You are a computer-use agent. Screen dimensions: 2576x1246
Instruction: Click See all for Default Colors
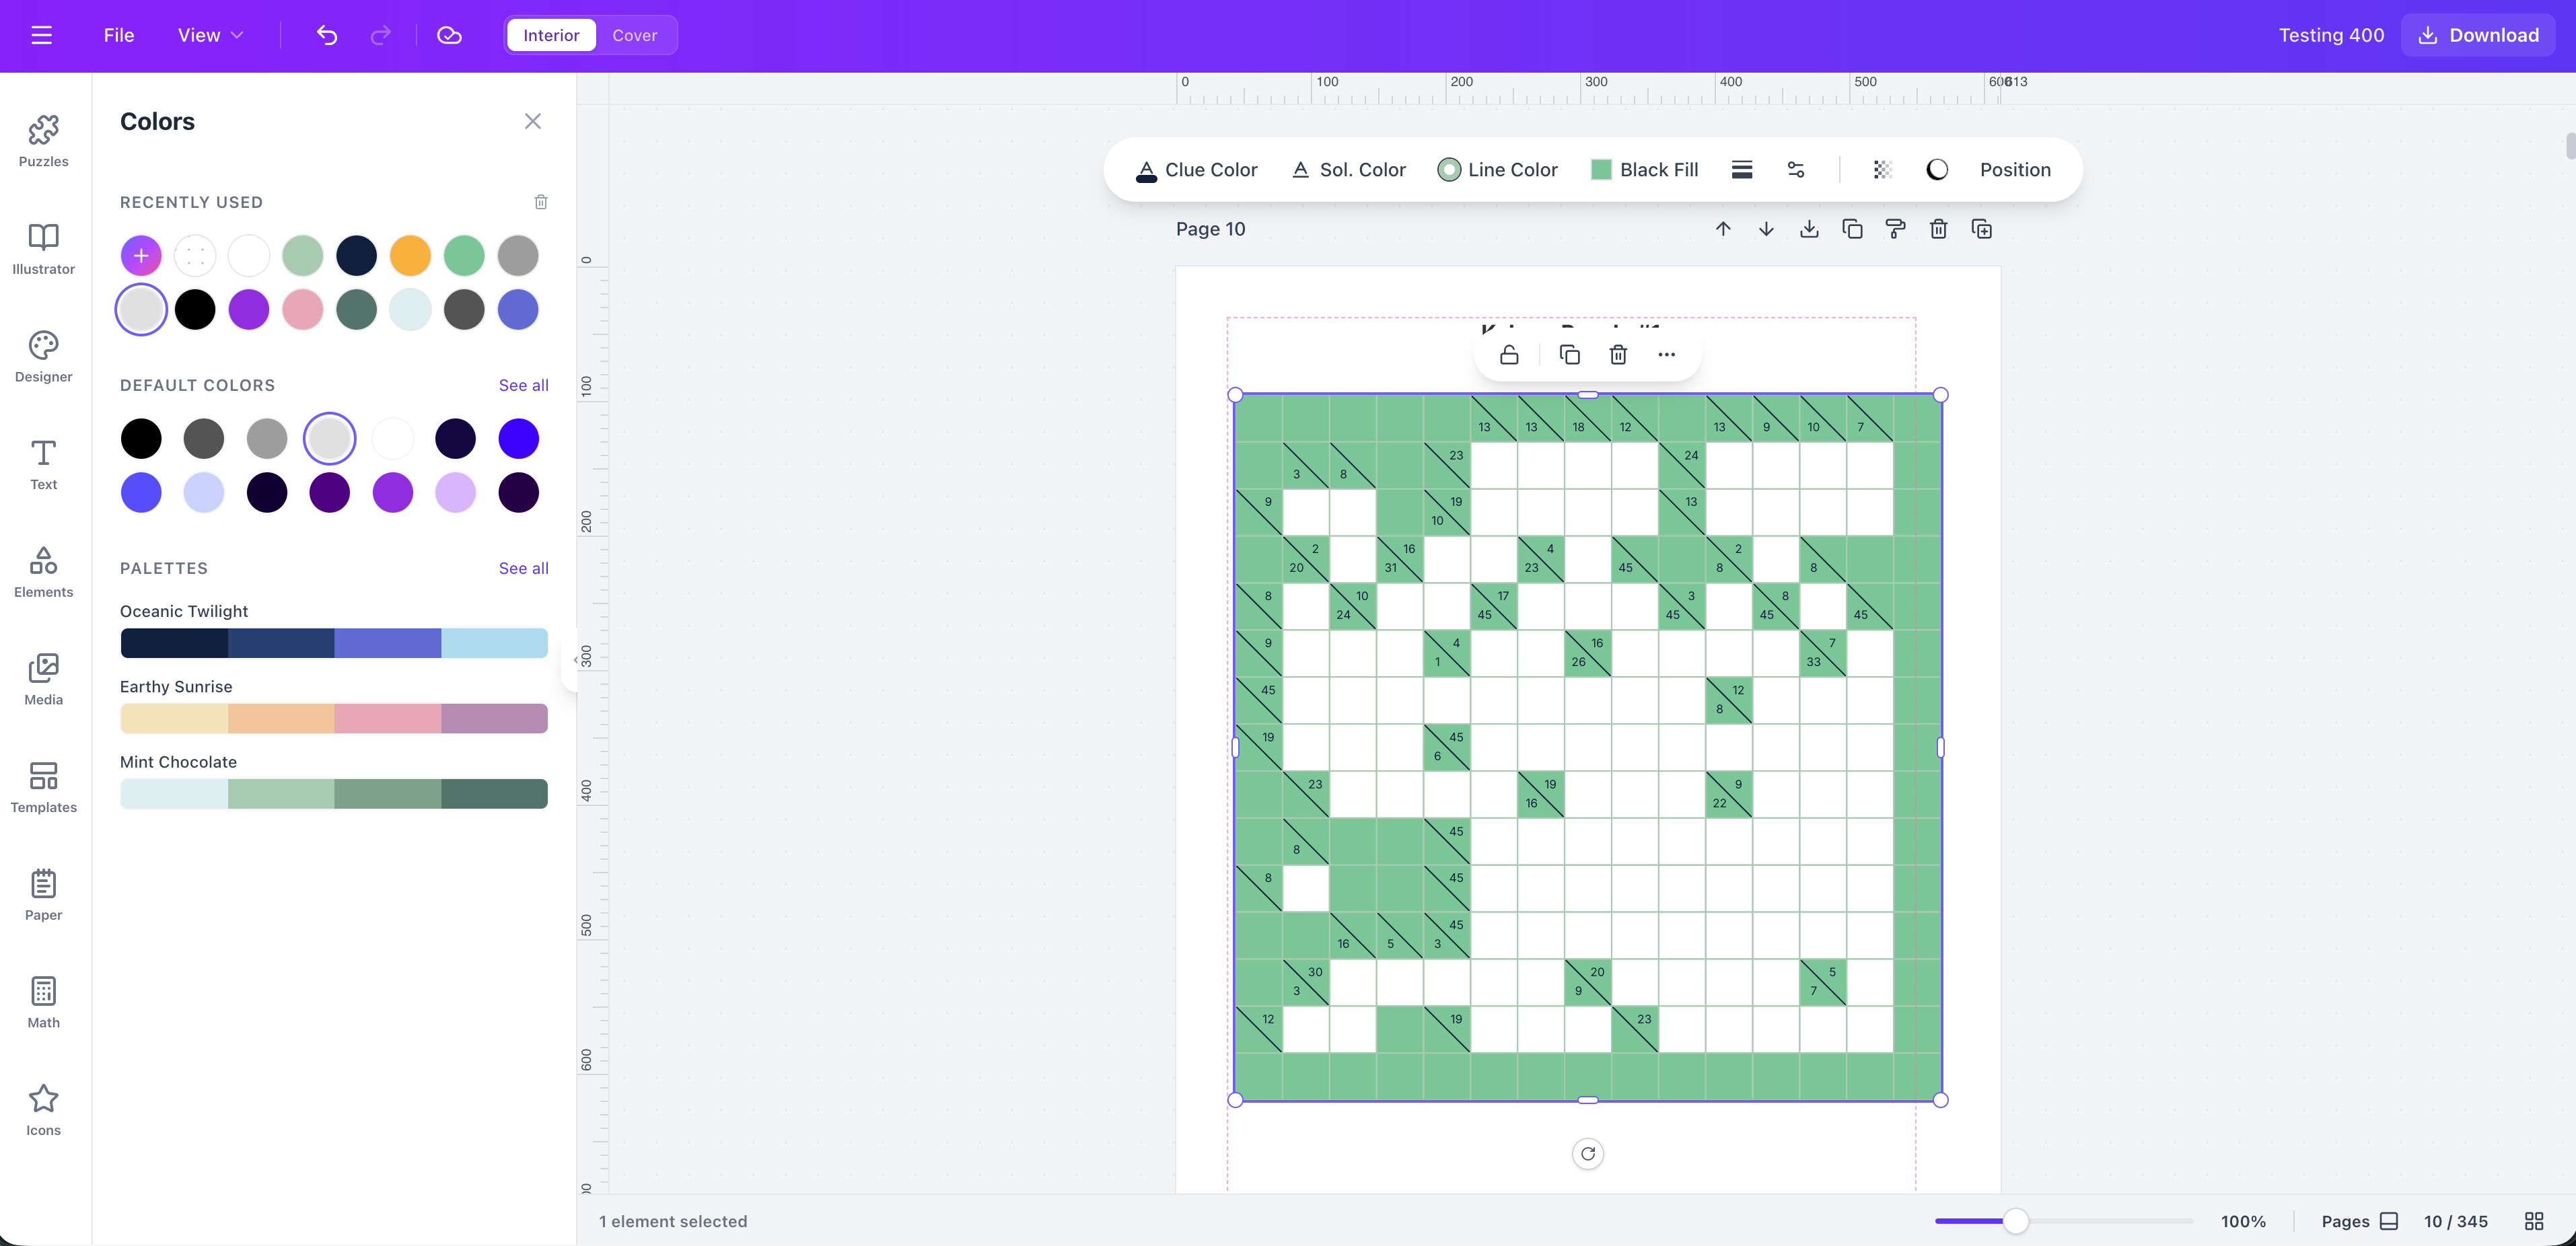523,385
